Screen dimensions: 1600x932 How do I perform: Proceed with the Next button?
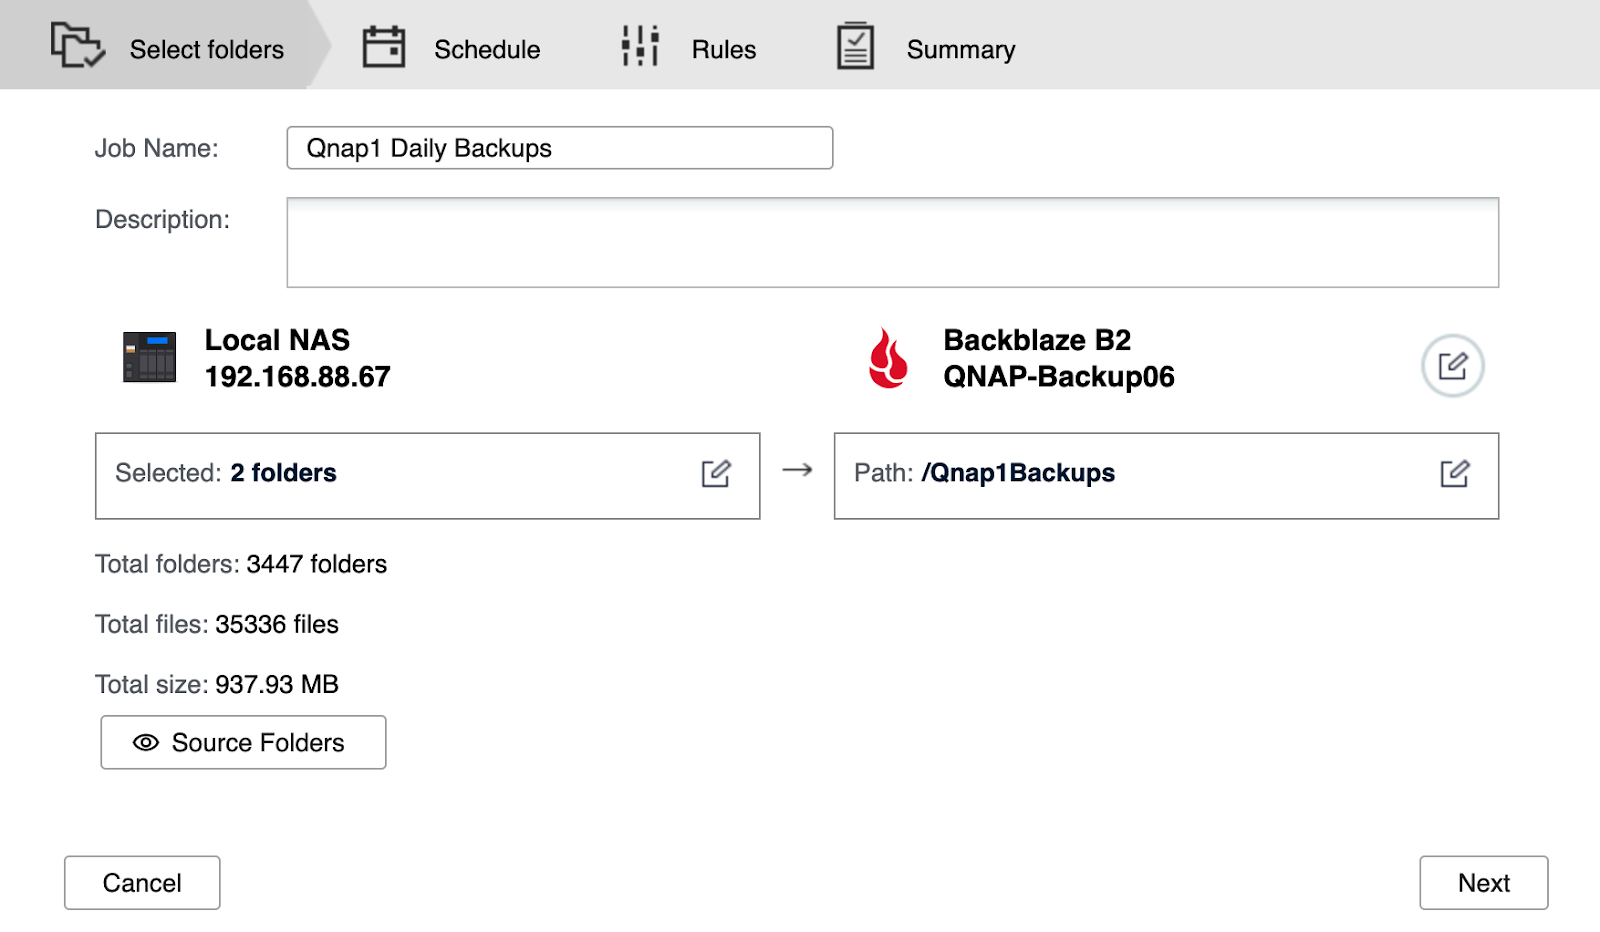pos(1484,883)
